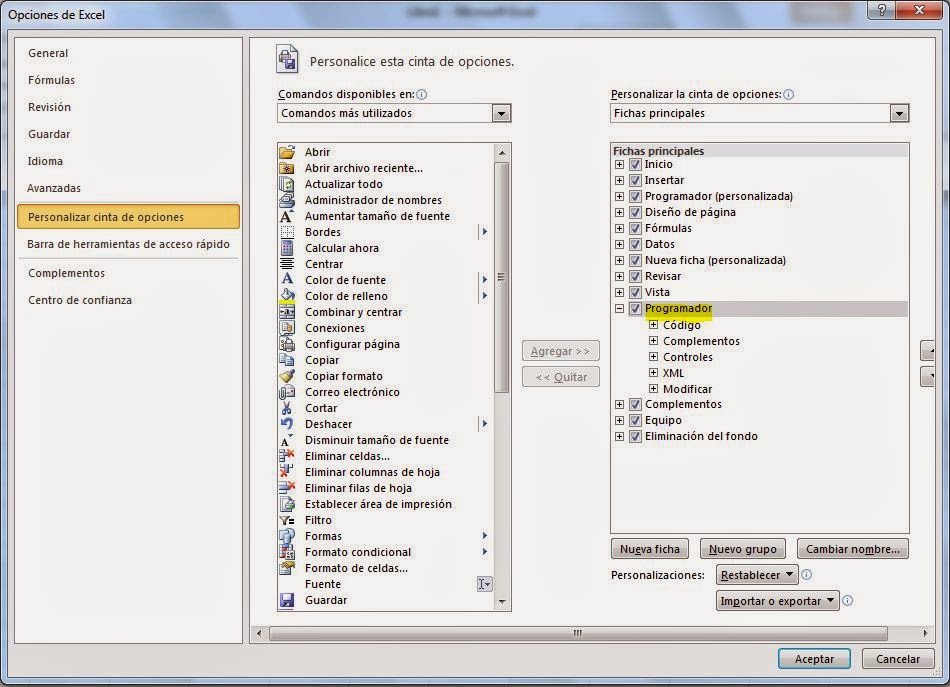The width and height of the screenshot is (950, 687).
Task: Disable the Programador tab checkbox
Action: pos(635,308)
